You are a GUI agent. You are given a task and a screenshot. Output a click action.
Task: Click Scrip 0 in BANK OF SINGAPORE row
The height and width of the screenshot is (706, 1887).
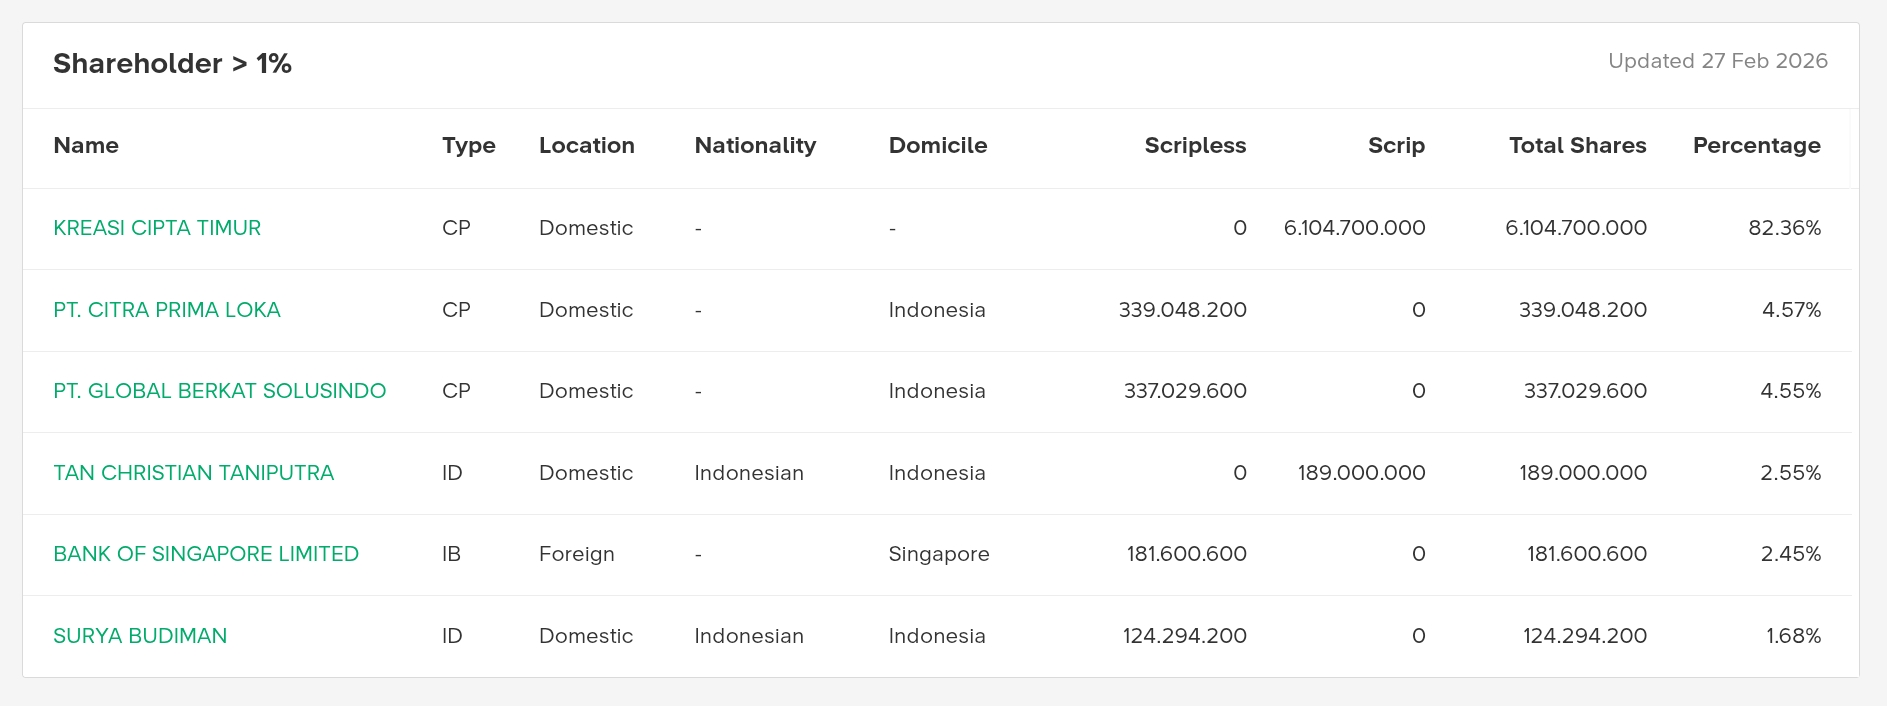(1419, 554)
